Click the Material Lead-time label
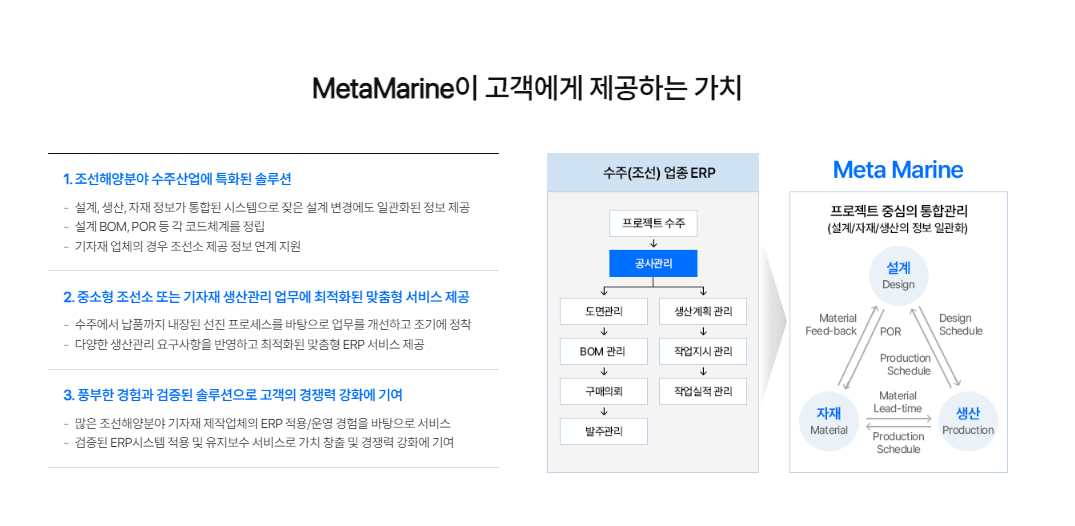Viewport: 1075px width, 526px height. (x=897, y=402)
